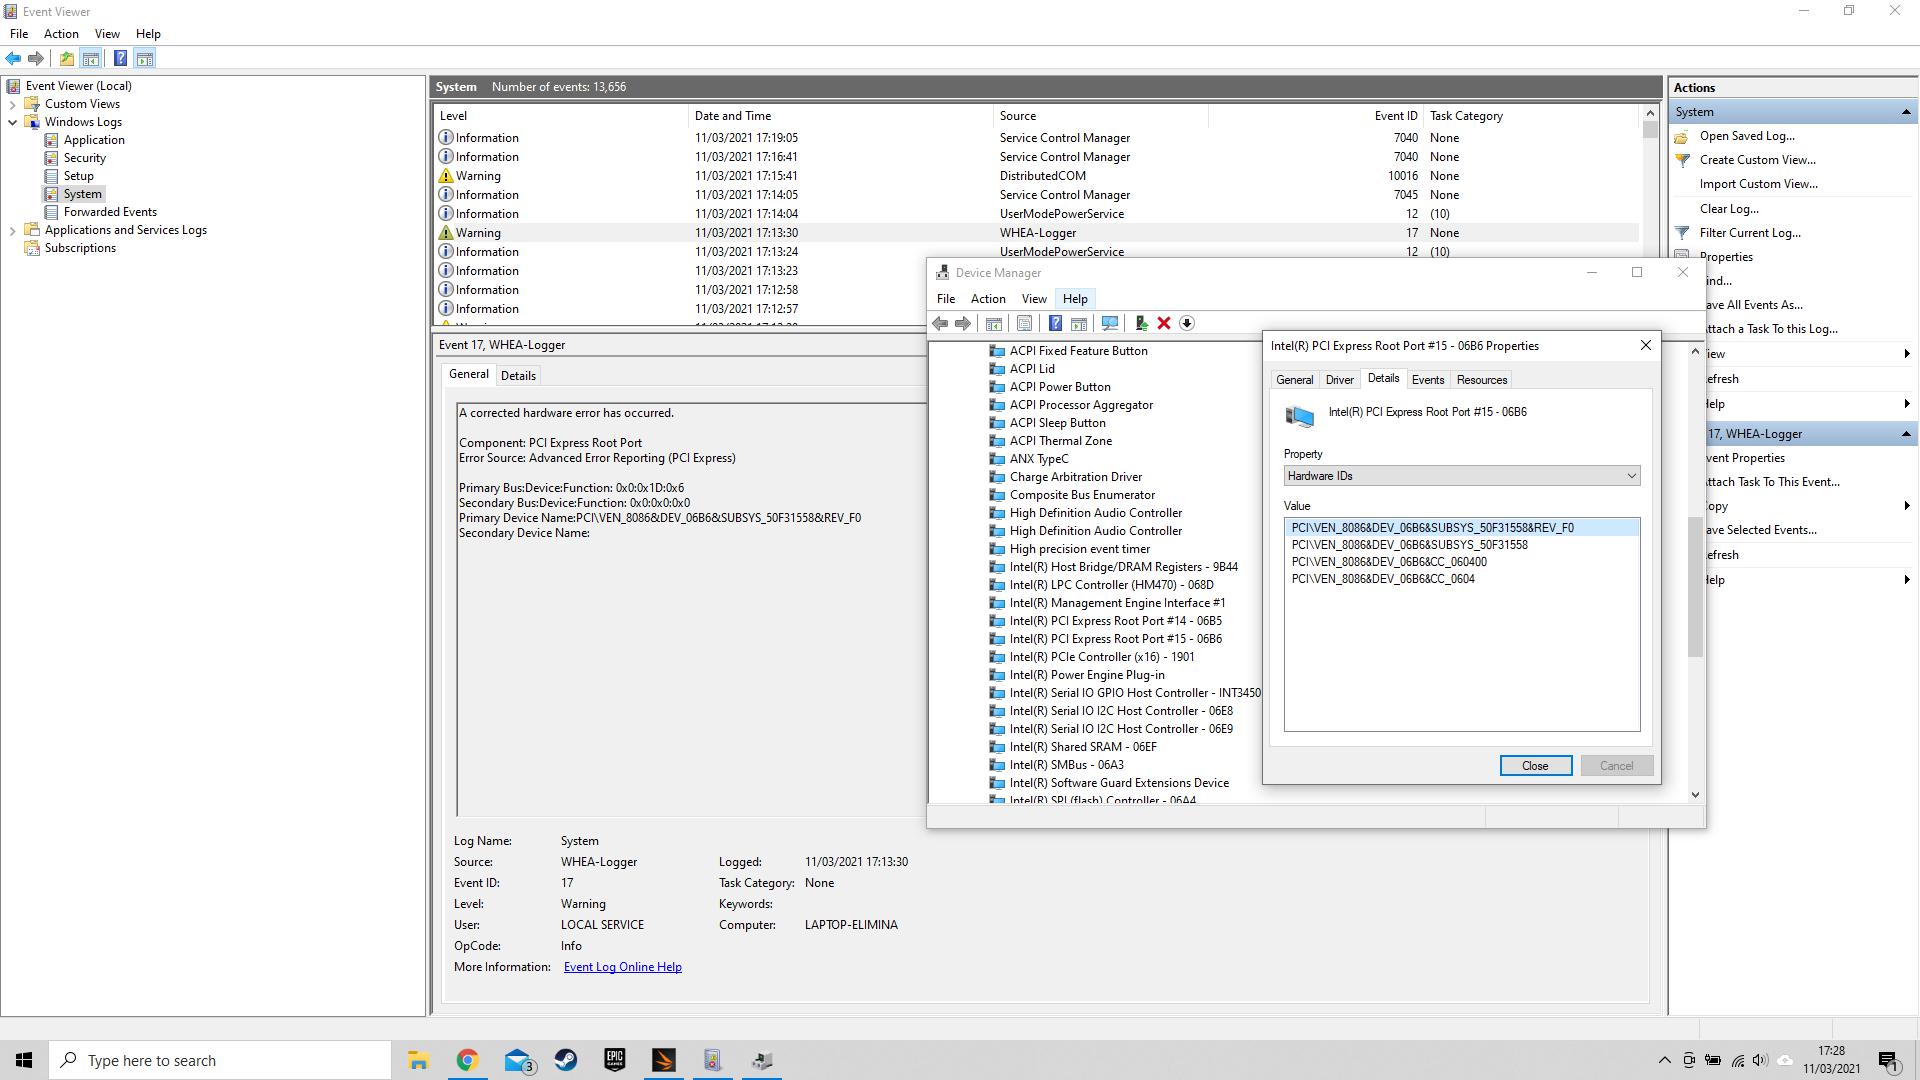Open General tab in Properties dialog

[1294, 380]
